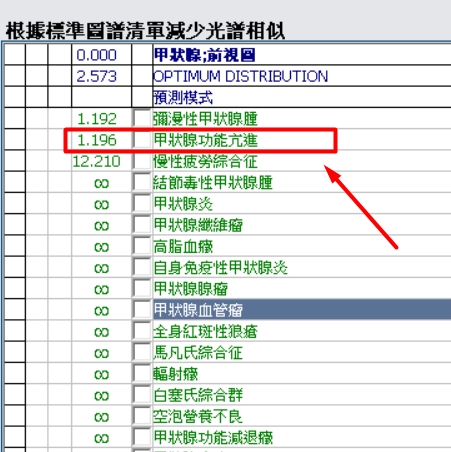Click the OPTIMUM DISTRIBUTION entry
Image resolution: width=451 pixels, height=452 pixels.
240,76
